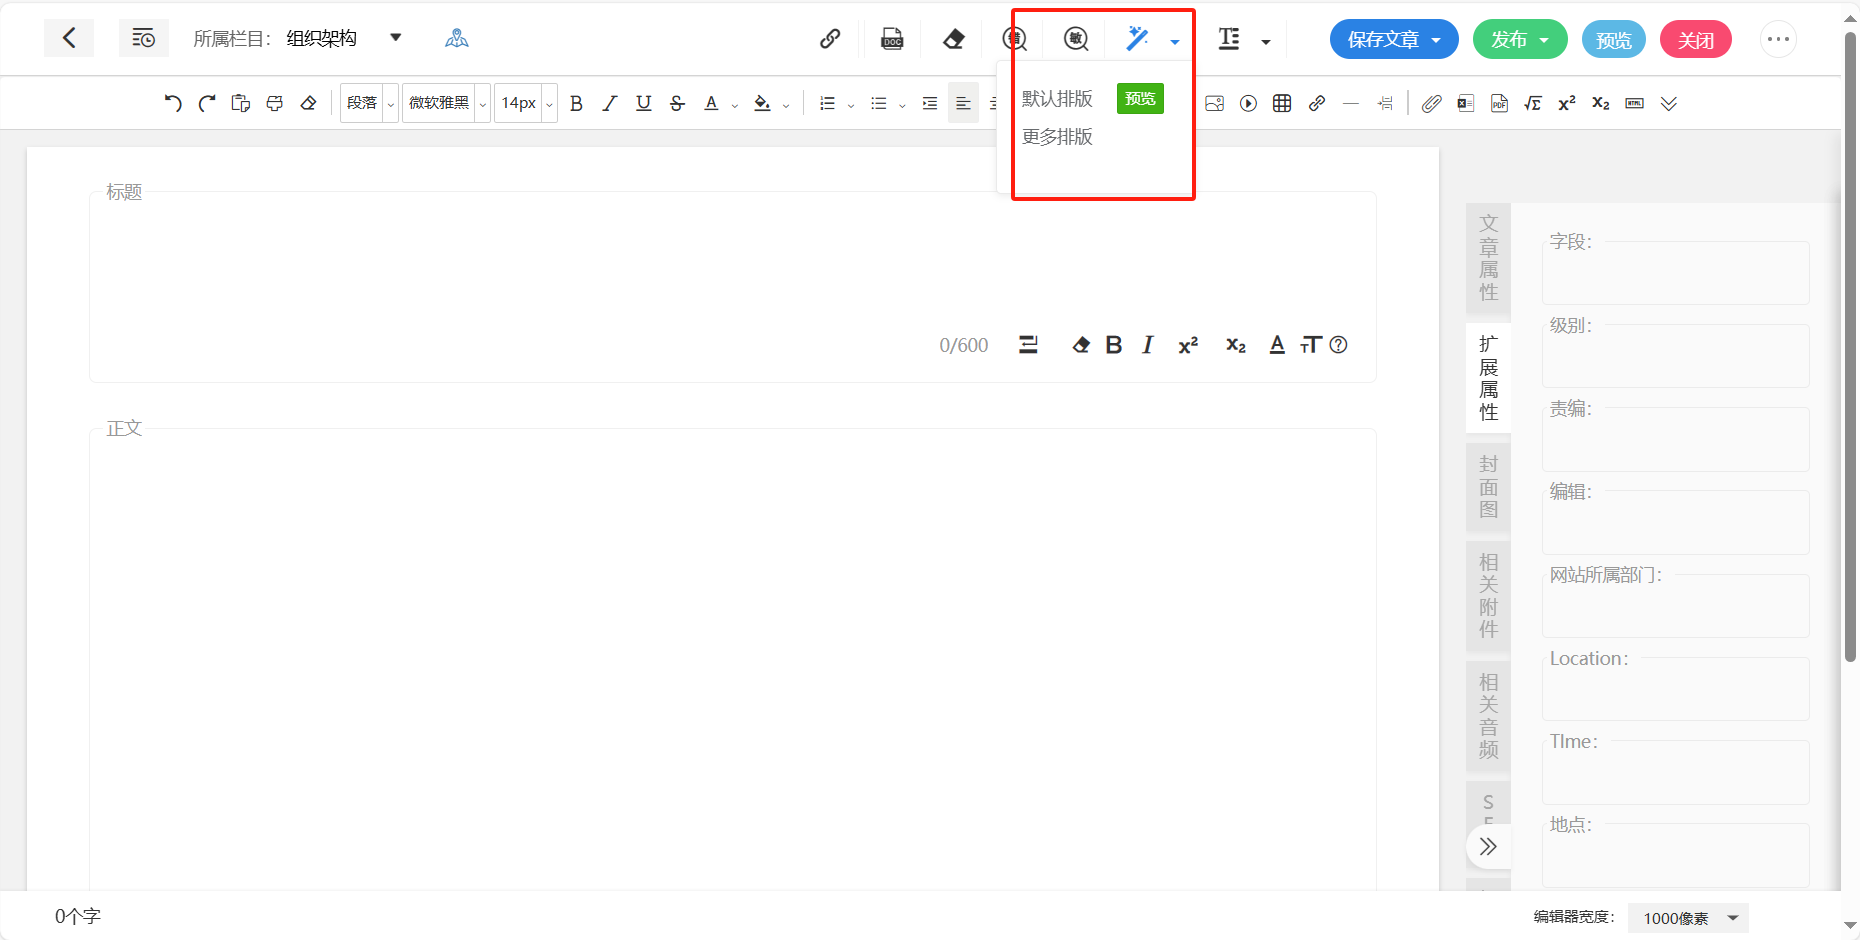Toggle bold in the main formatting toolbar
The image size is (1860, 940).
(x=576, y=103)
